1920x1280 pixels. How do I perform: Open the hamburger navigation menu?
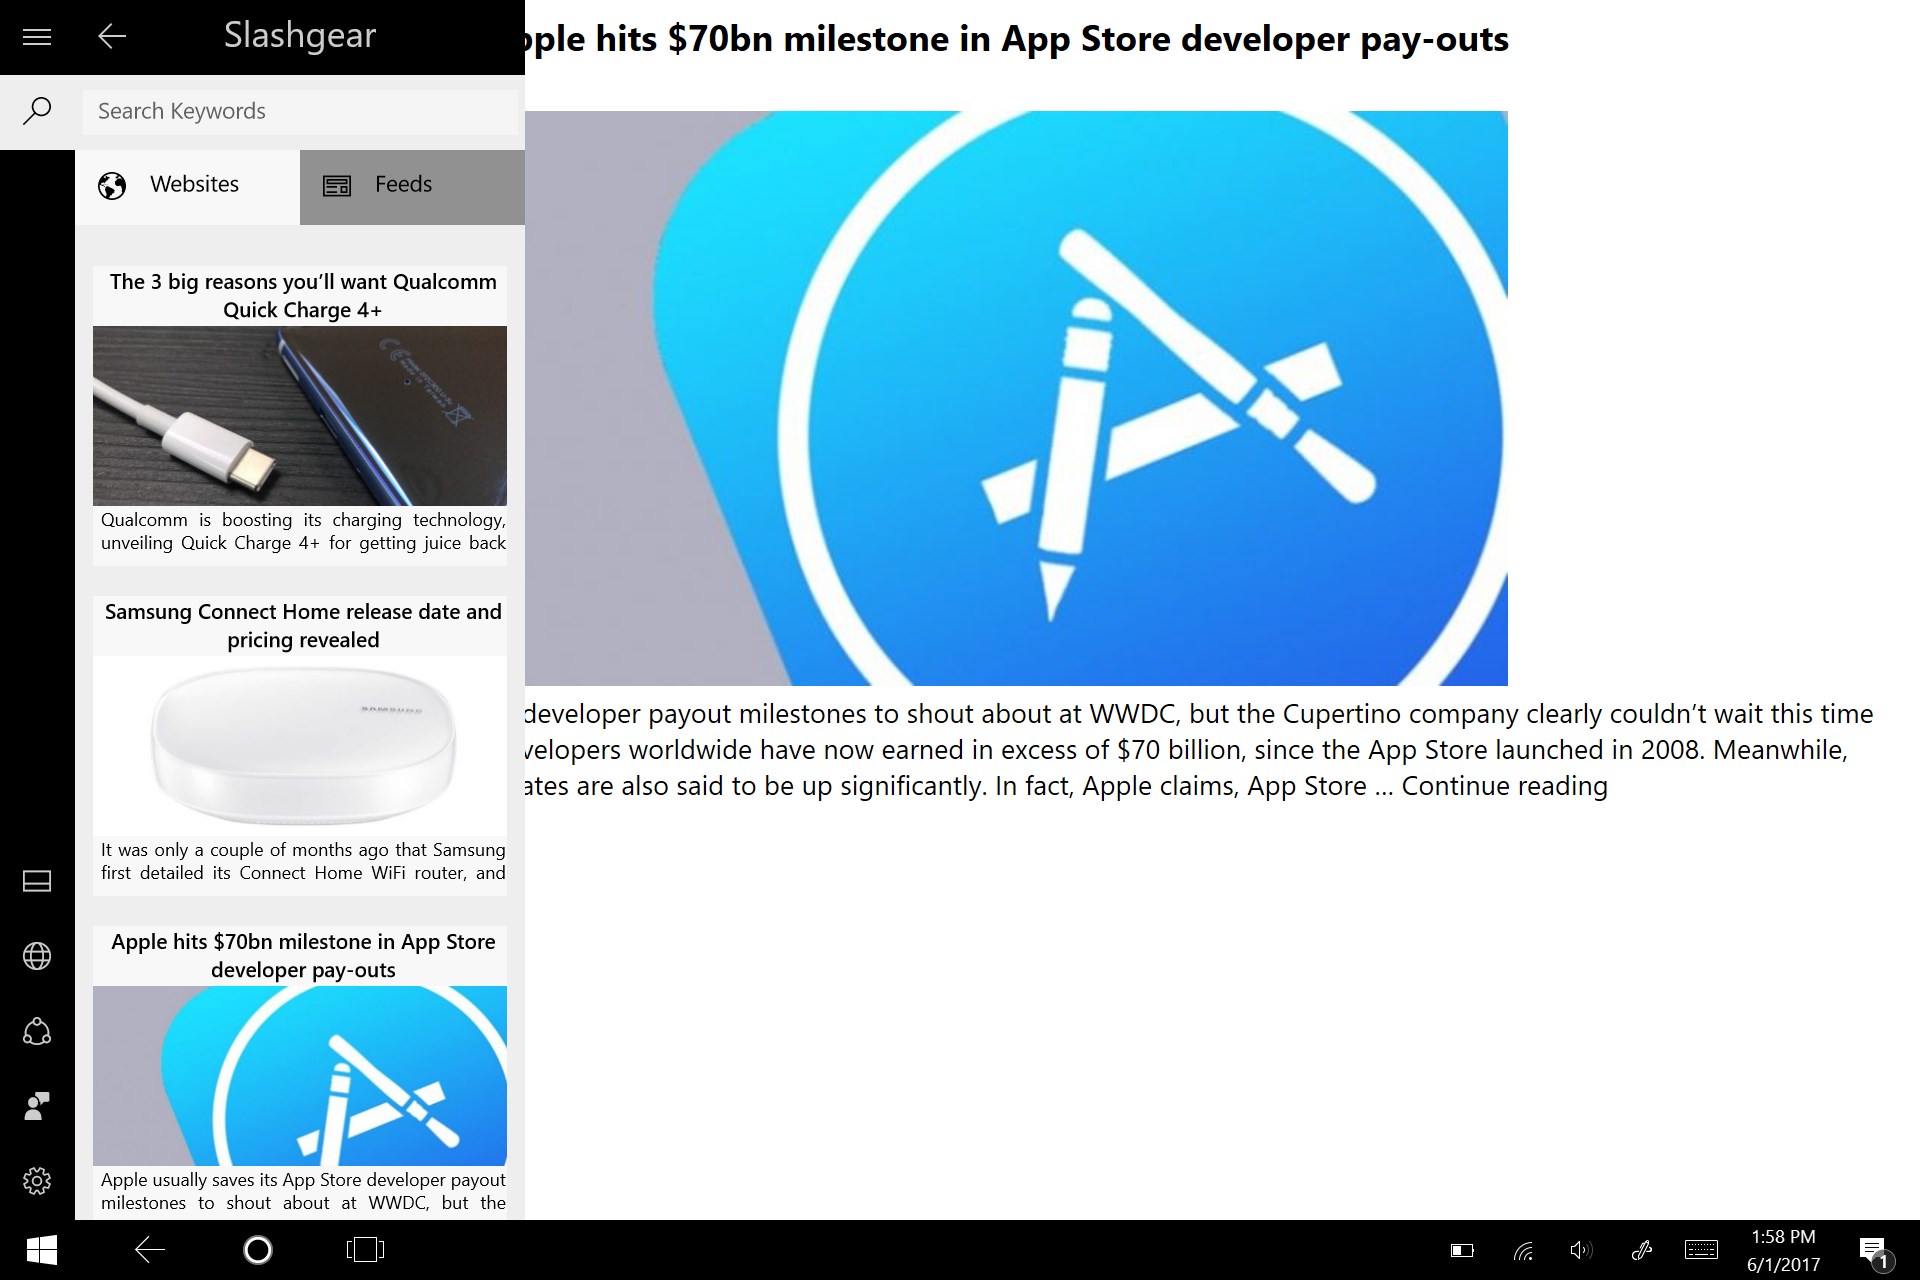point(37,37)
